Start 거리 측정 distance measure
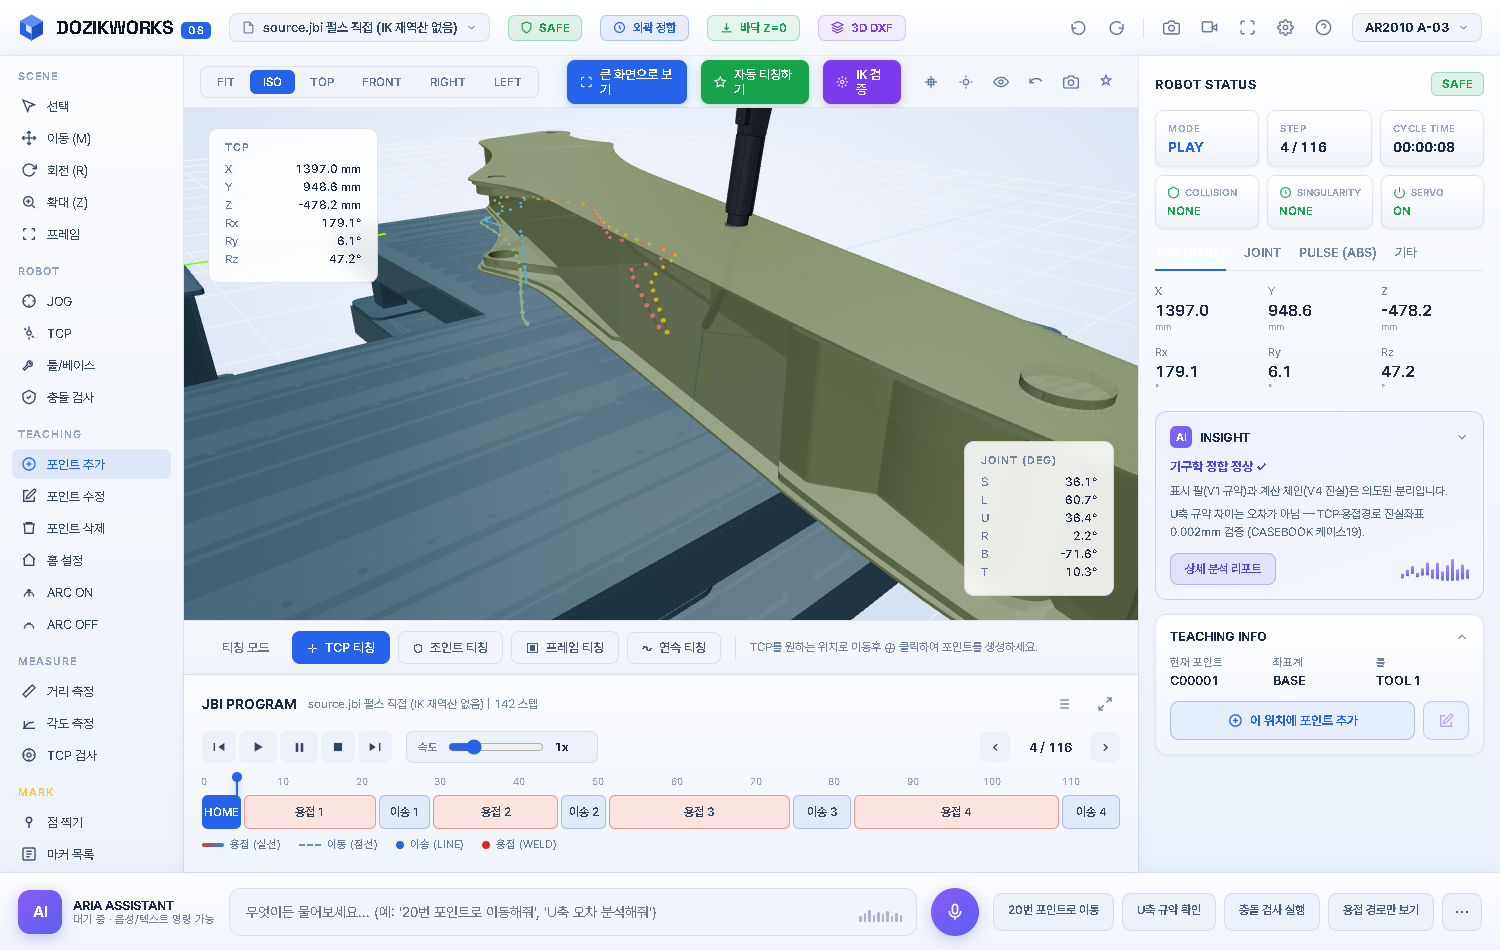Image resolution: width=1500 pixels, height=950 pixels. (91, 691)
